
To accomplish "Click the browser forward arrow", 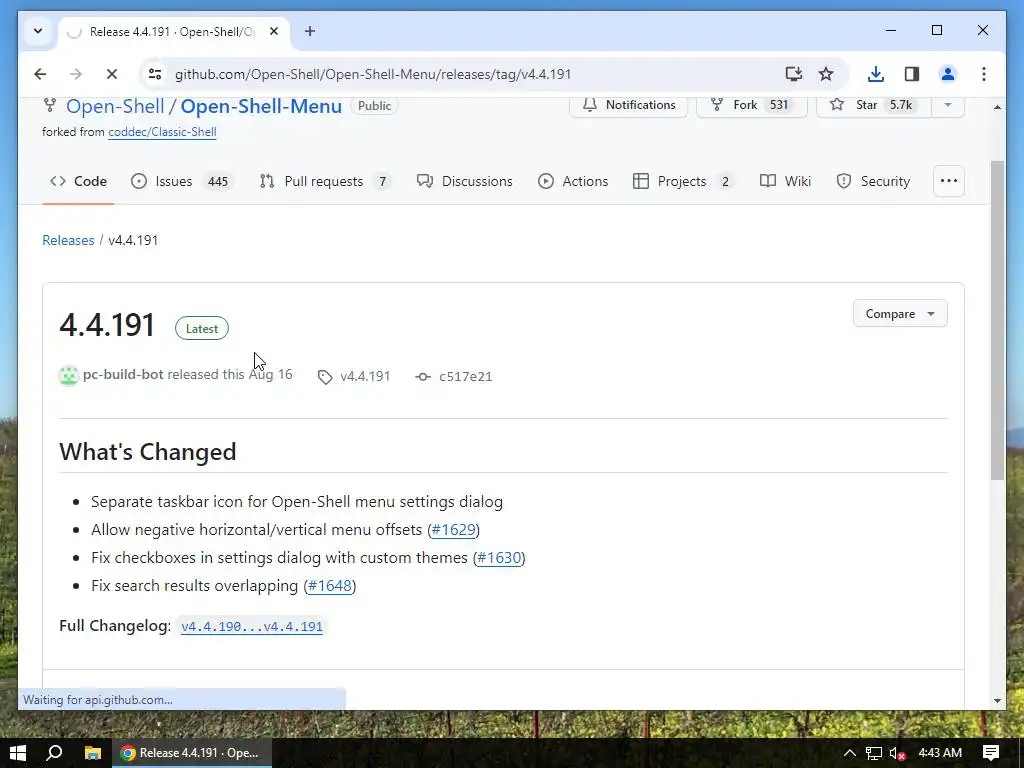I will [76, 74].
